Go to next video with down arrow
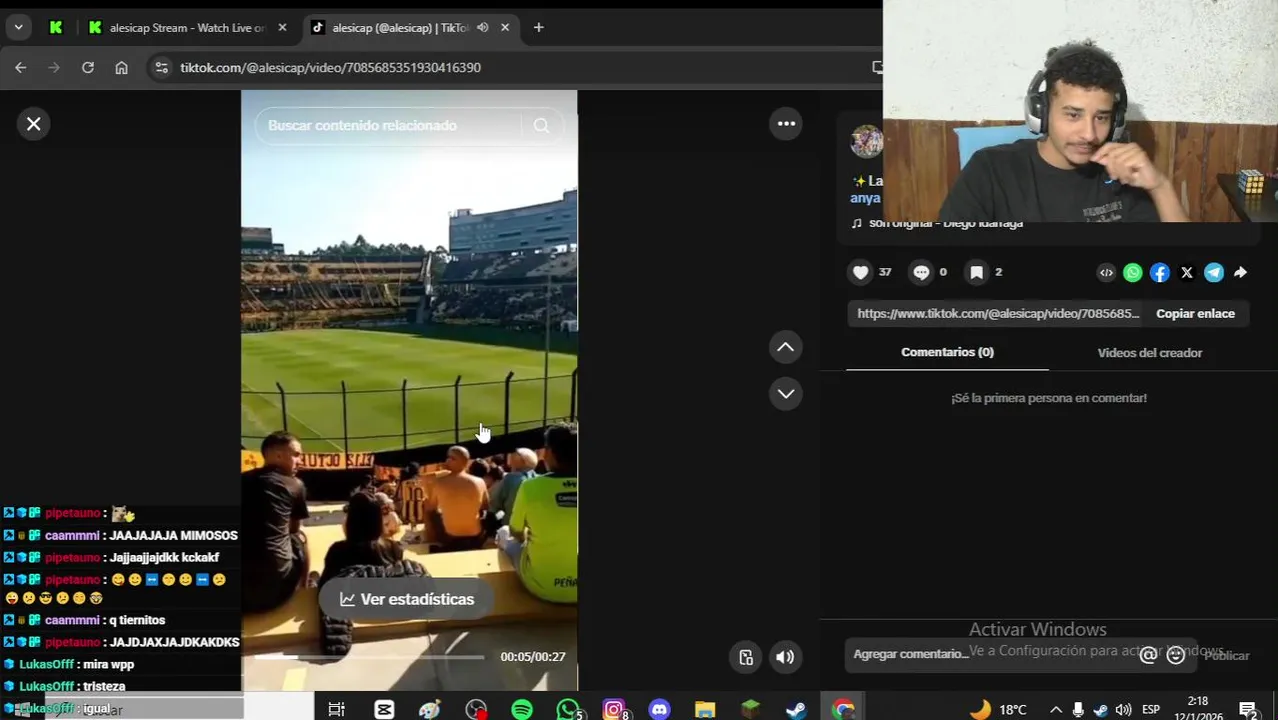1278x720 pixels. [786, 393]
